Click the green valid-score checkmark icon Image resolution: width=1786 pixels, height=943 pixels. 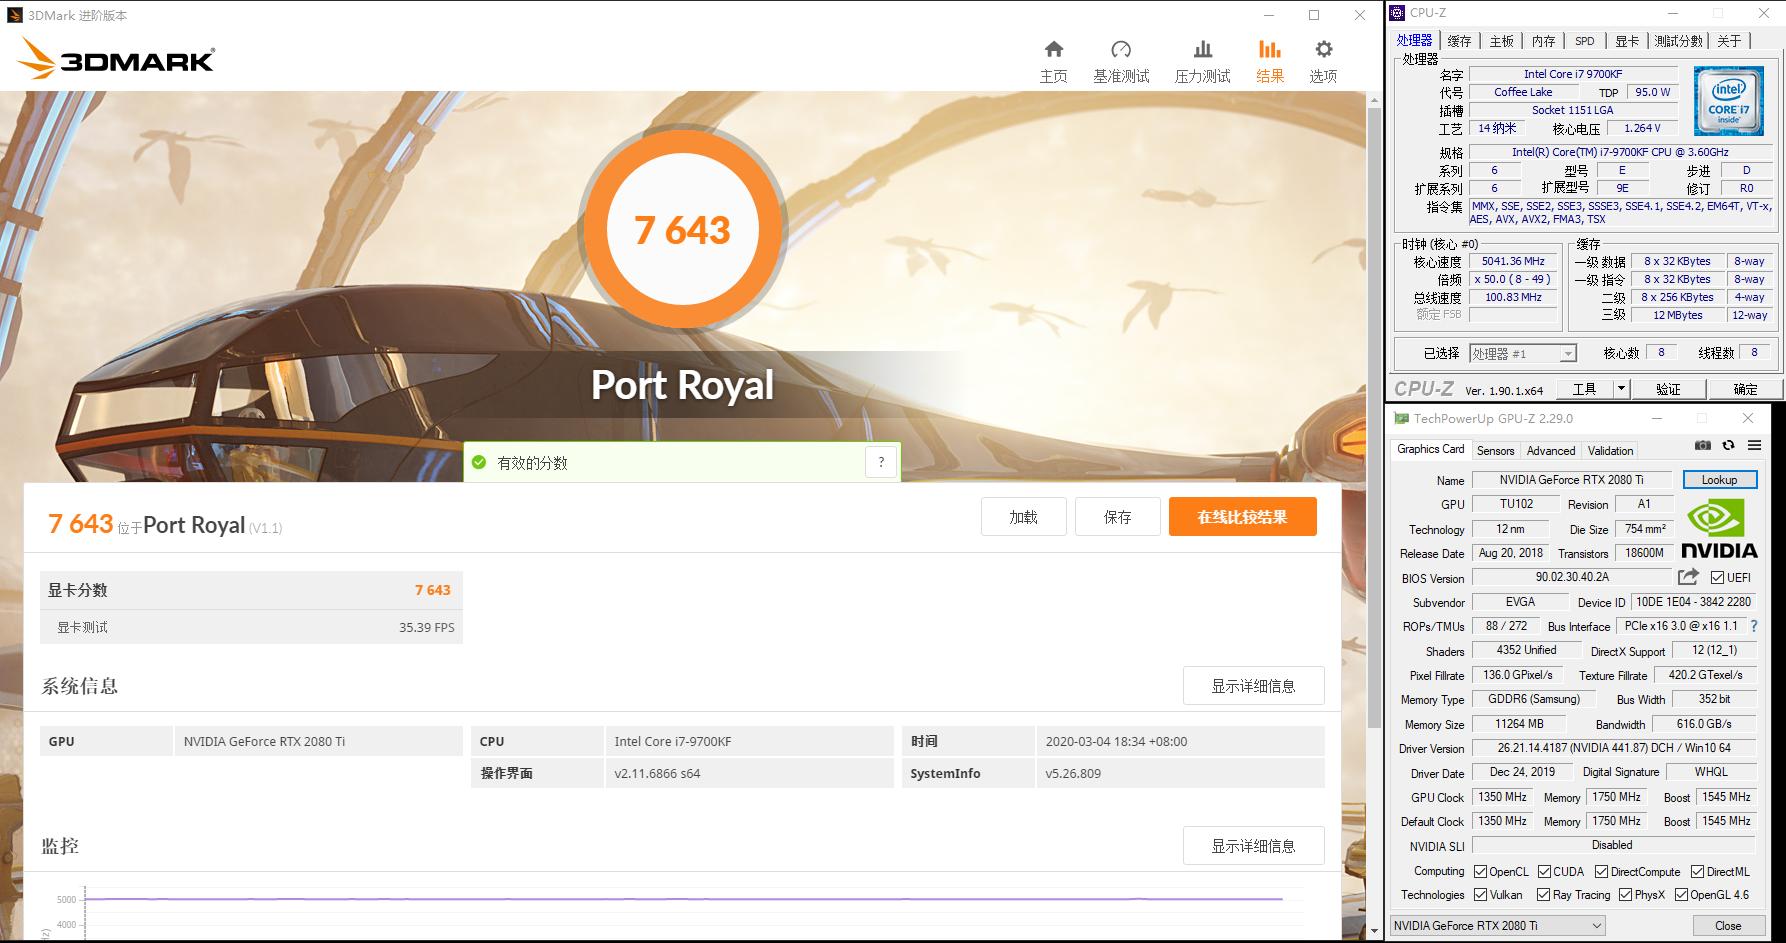click(479, 462)
